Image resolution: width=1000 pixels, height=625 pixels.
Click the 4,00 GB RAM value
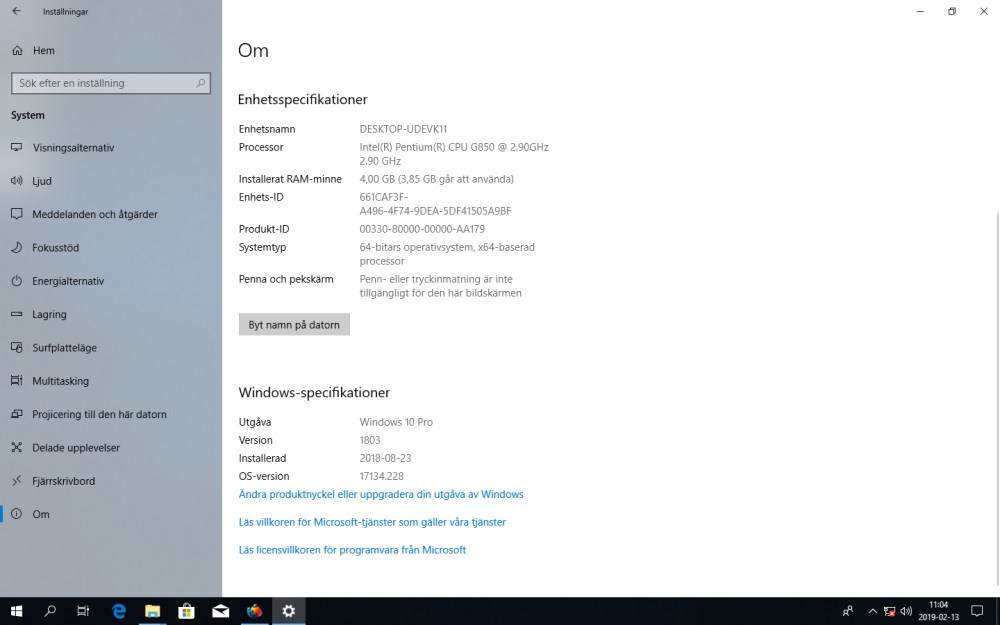pos(436,179)
